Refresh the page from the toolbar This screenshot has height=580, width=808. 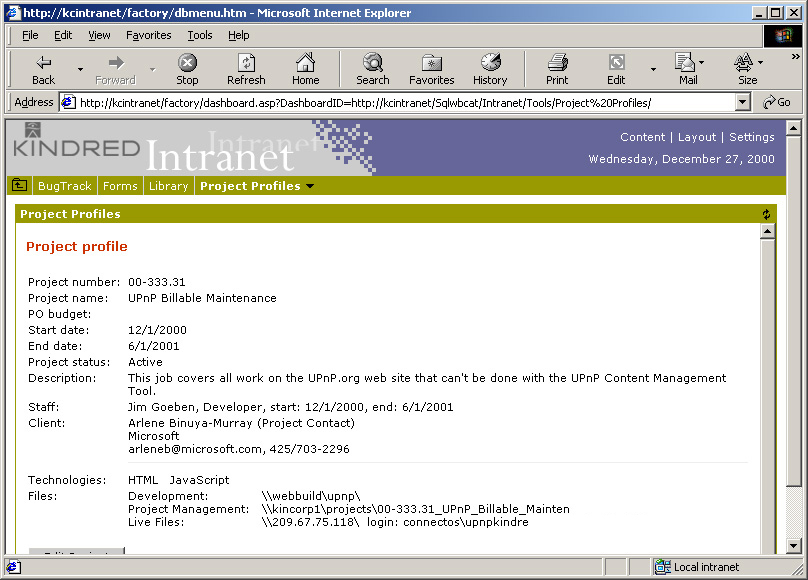coord(246,69)
